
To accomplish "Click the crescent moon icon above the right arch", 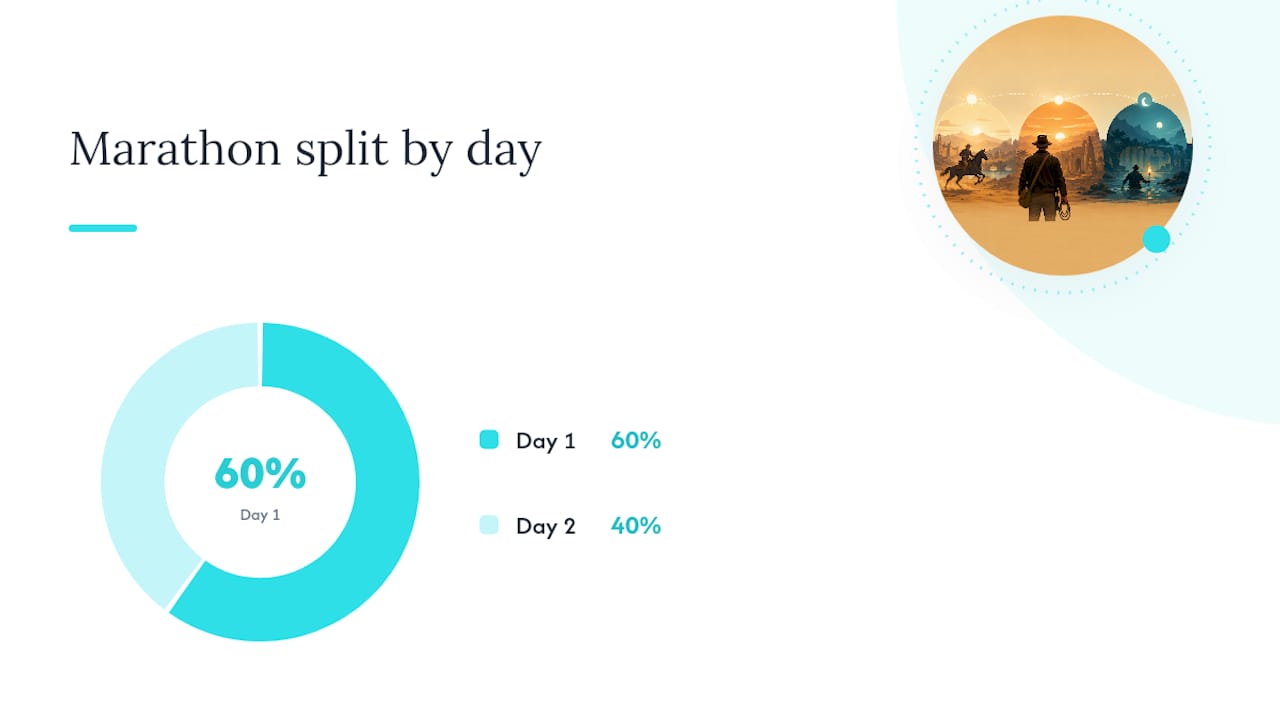I will click(1145, 99).
